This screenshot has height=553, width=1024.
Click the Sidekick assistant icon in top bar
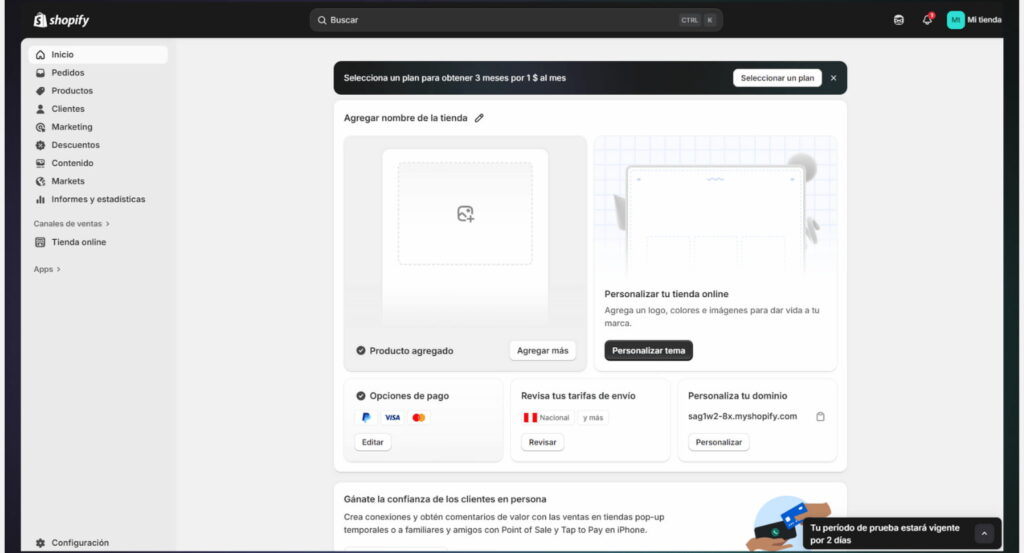click(898, 20)
